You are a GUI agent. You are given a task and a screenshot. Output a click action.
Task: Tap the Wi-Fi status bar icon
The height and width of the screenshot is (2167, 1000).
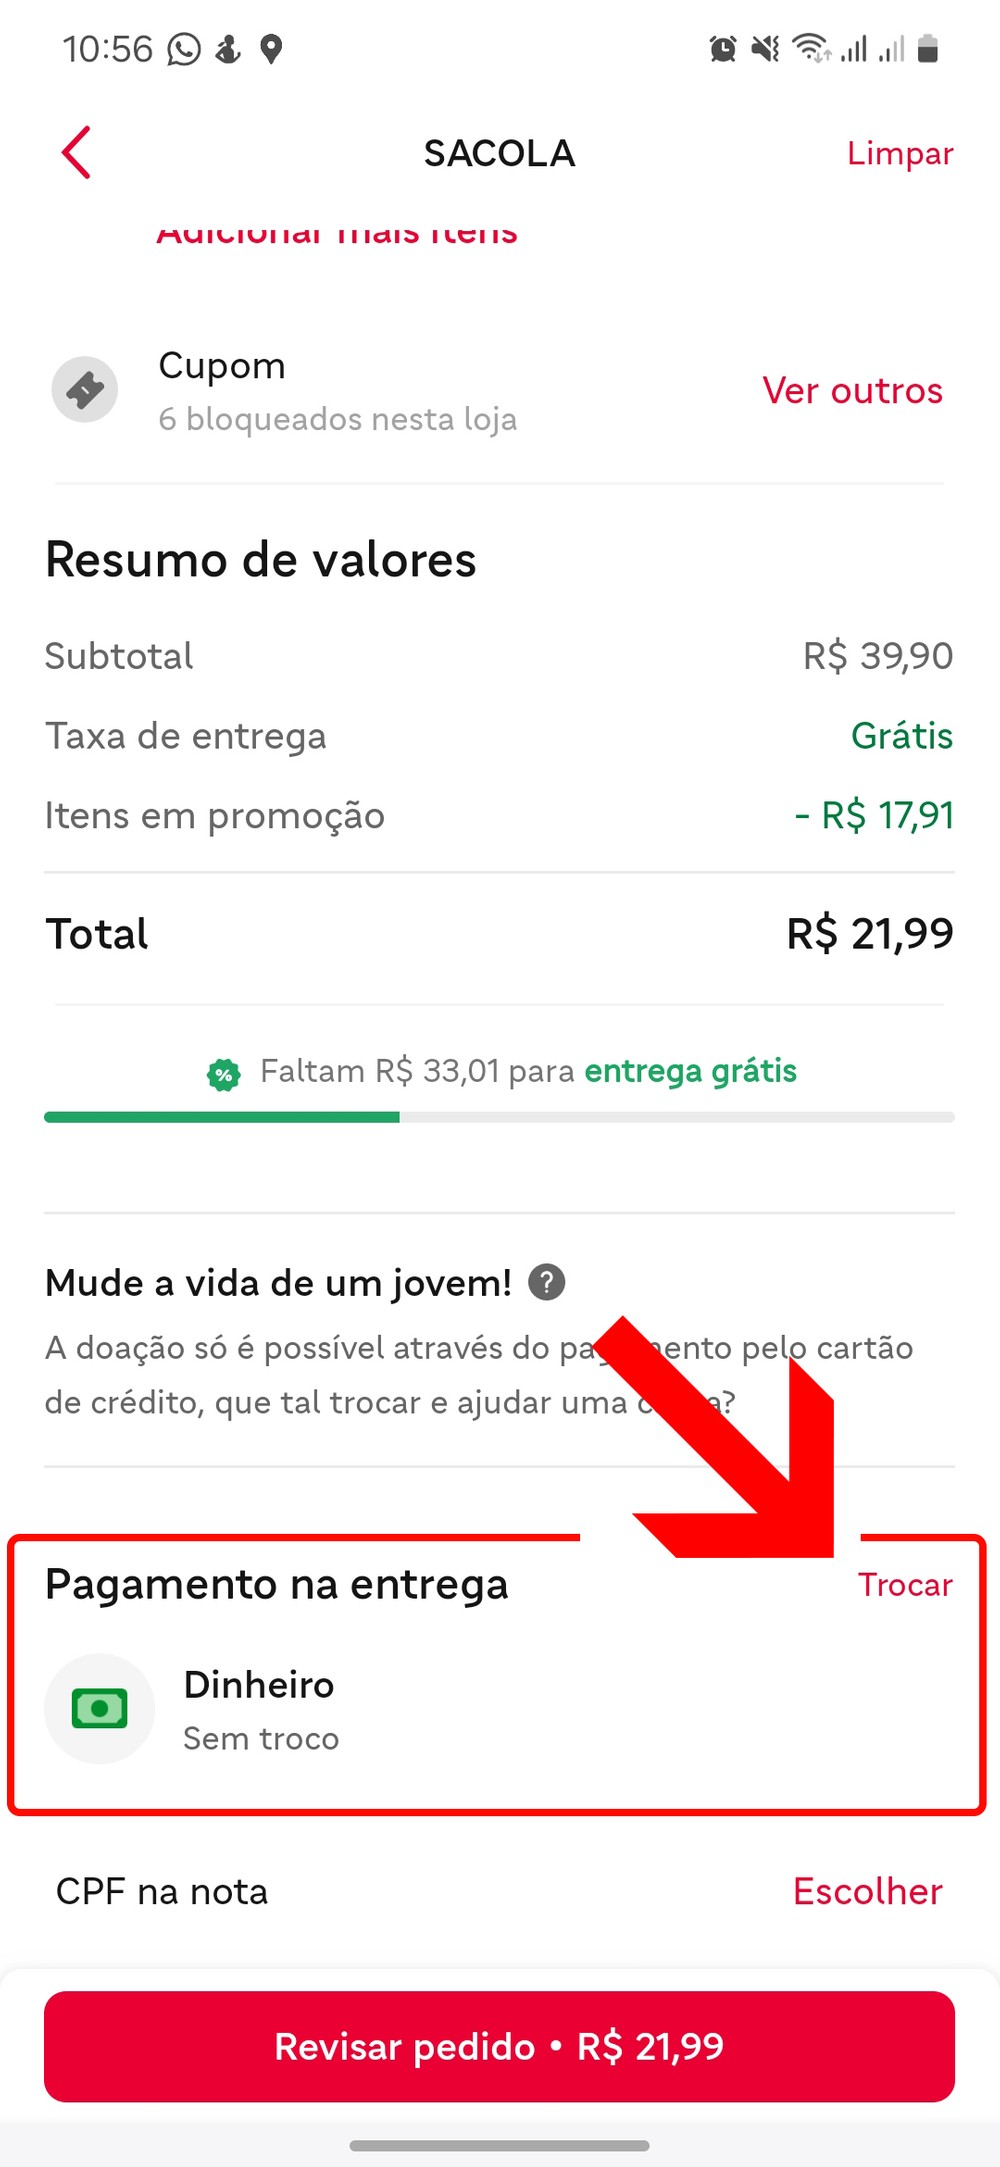[x=810, y=49]
